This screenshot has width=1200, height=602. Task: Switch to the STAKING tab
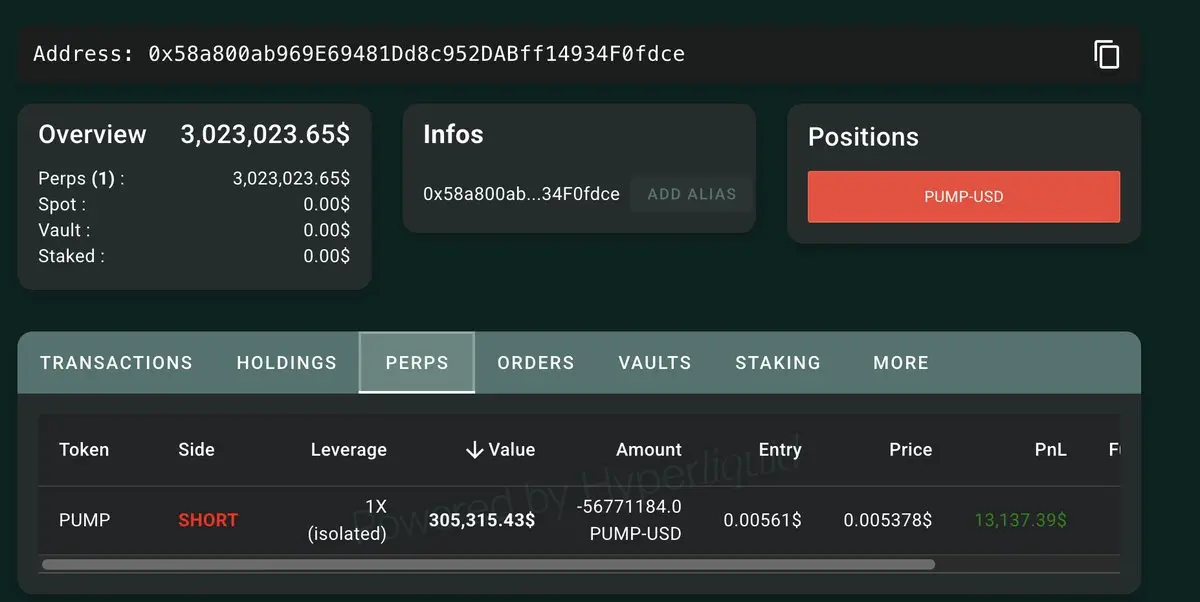(x=778, y=363)
